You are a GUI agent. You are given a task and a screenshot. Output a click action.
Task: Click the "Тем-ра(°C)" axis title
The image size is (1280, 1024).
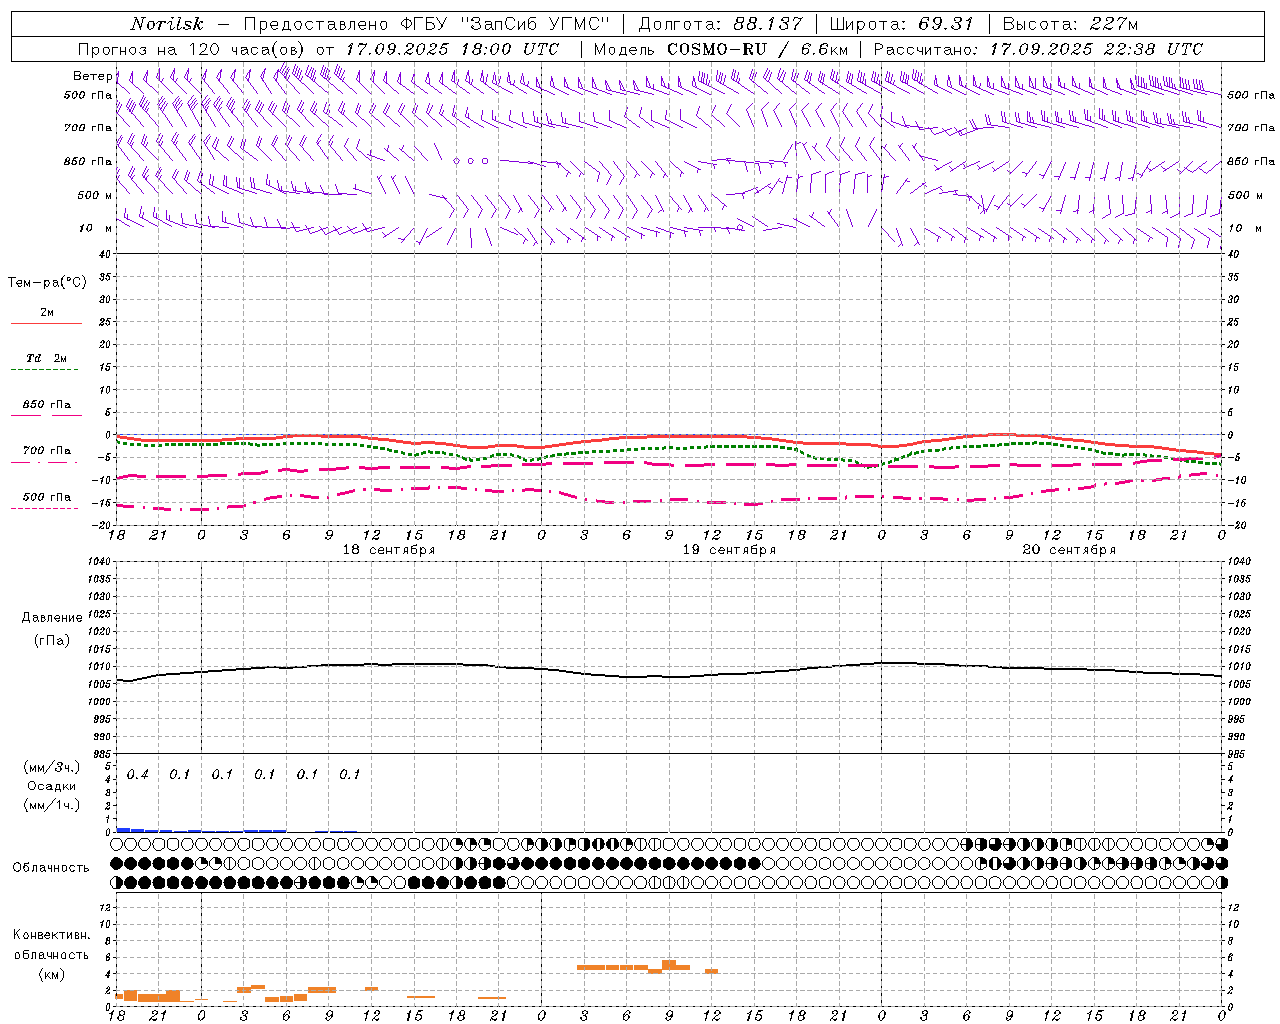click(x=47, y=283)
